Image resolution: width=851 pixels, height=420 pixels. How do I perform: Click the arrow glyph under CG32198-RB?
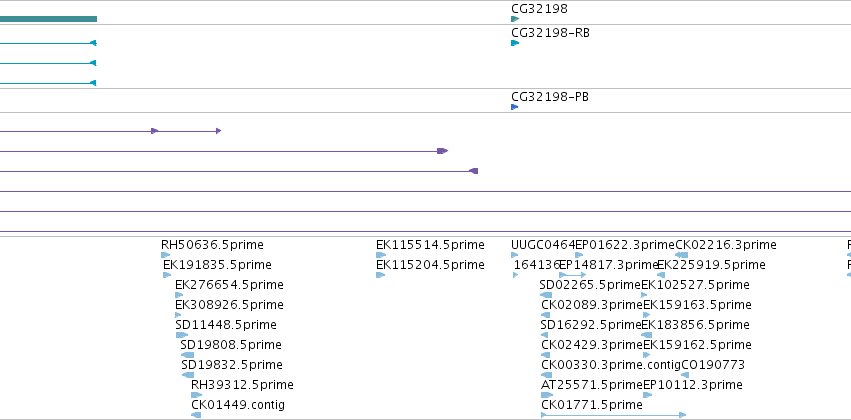pyautogui.click(x=515, y=43)
